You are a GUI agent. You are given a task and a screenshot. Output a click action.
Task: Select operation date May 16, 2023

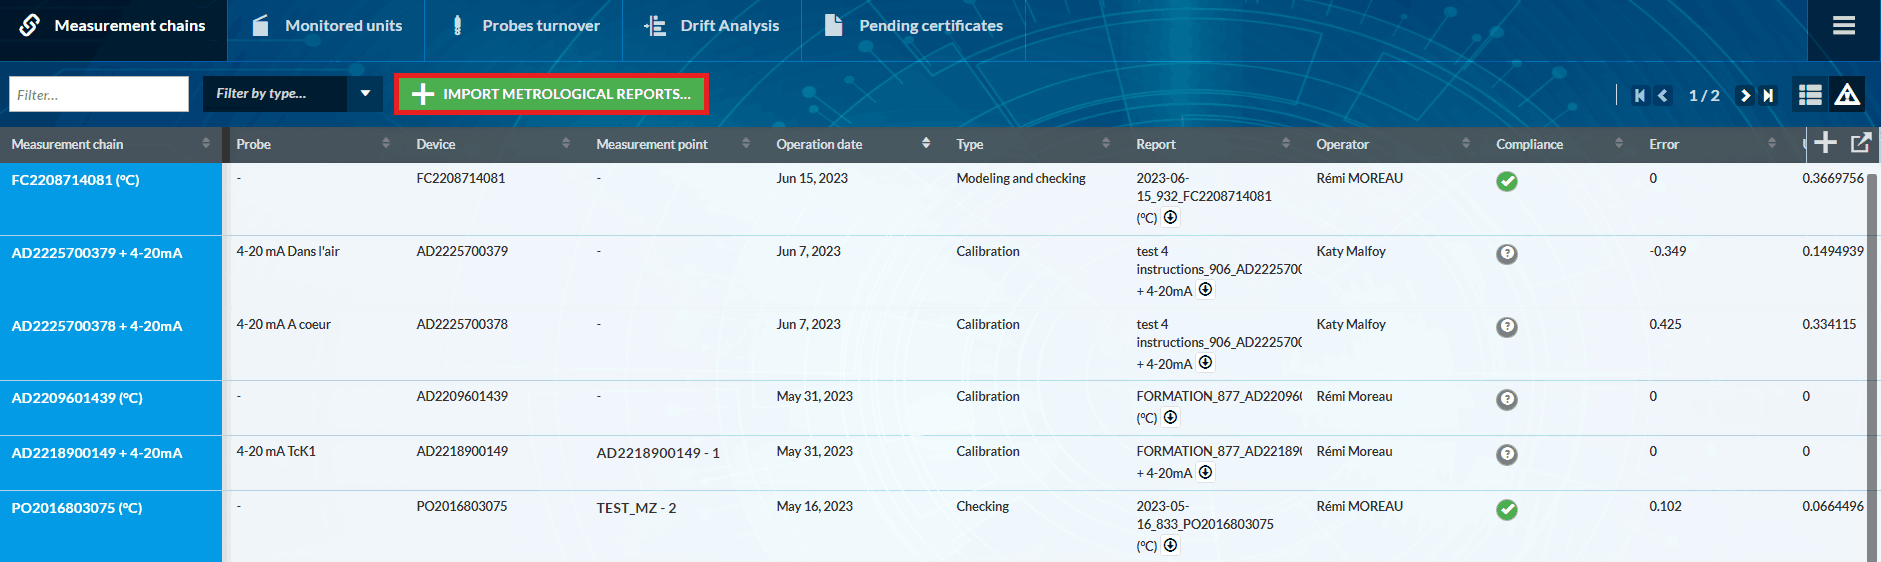click(x=815, y=506)
